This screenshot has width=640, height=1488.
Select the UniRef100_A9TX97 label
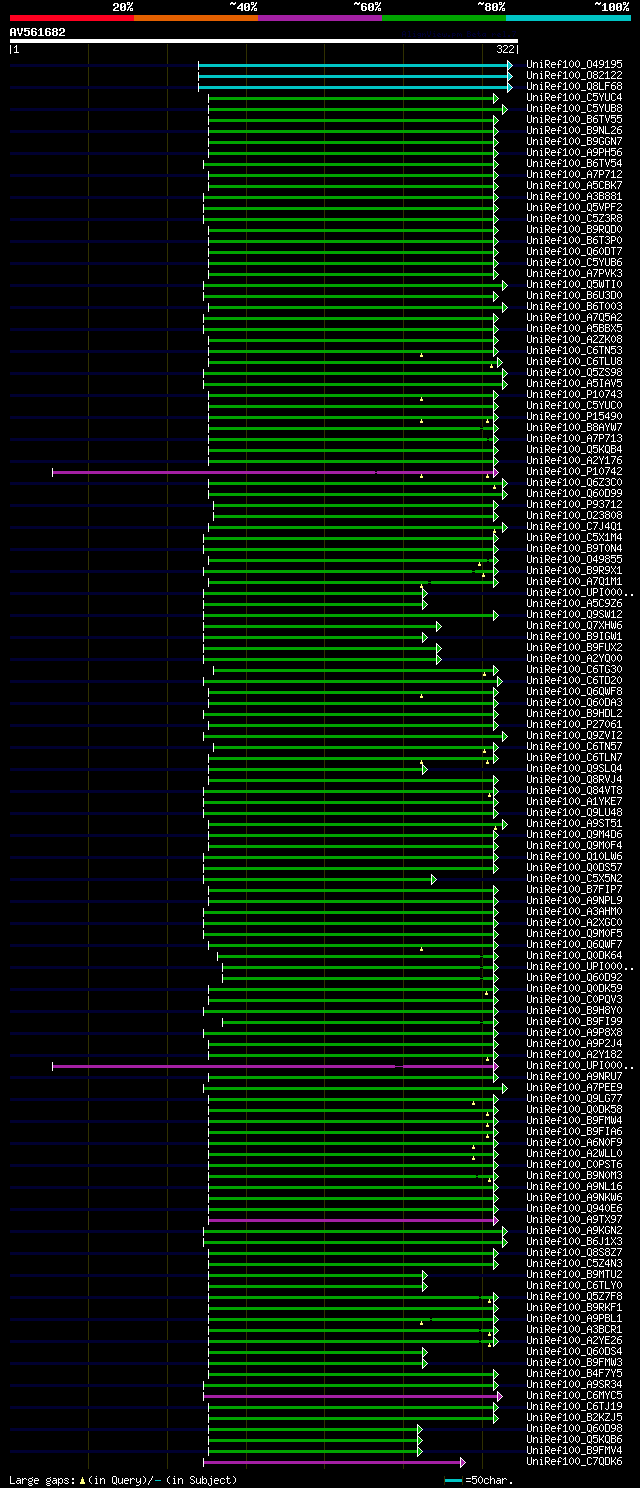click(x=575, y=1219)
